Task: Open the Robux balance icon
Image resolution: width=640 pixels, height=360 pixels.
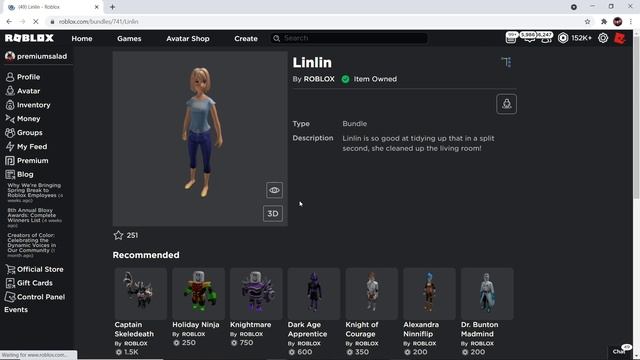Action: tap(563, 38)
